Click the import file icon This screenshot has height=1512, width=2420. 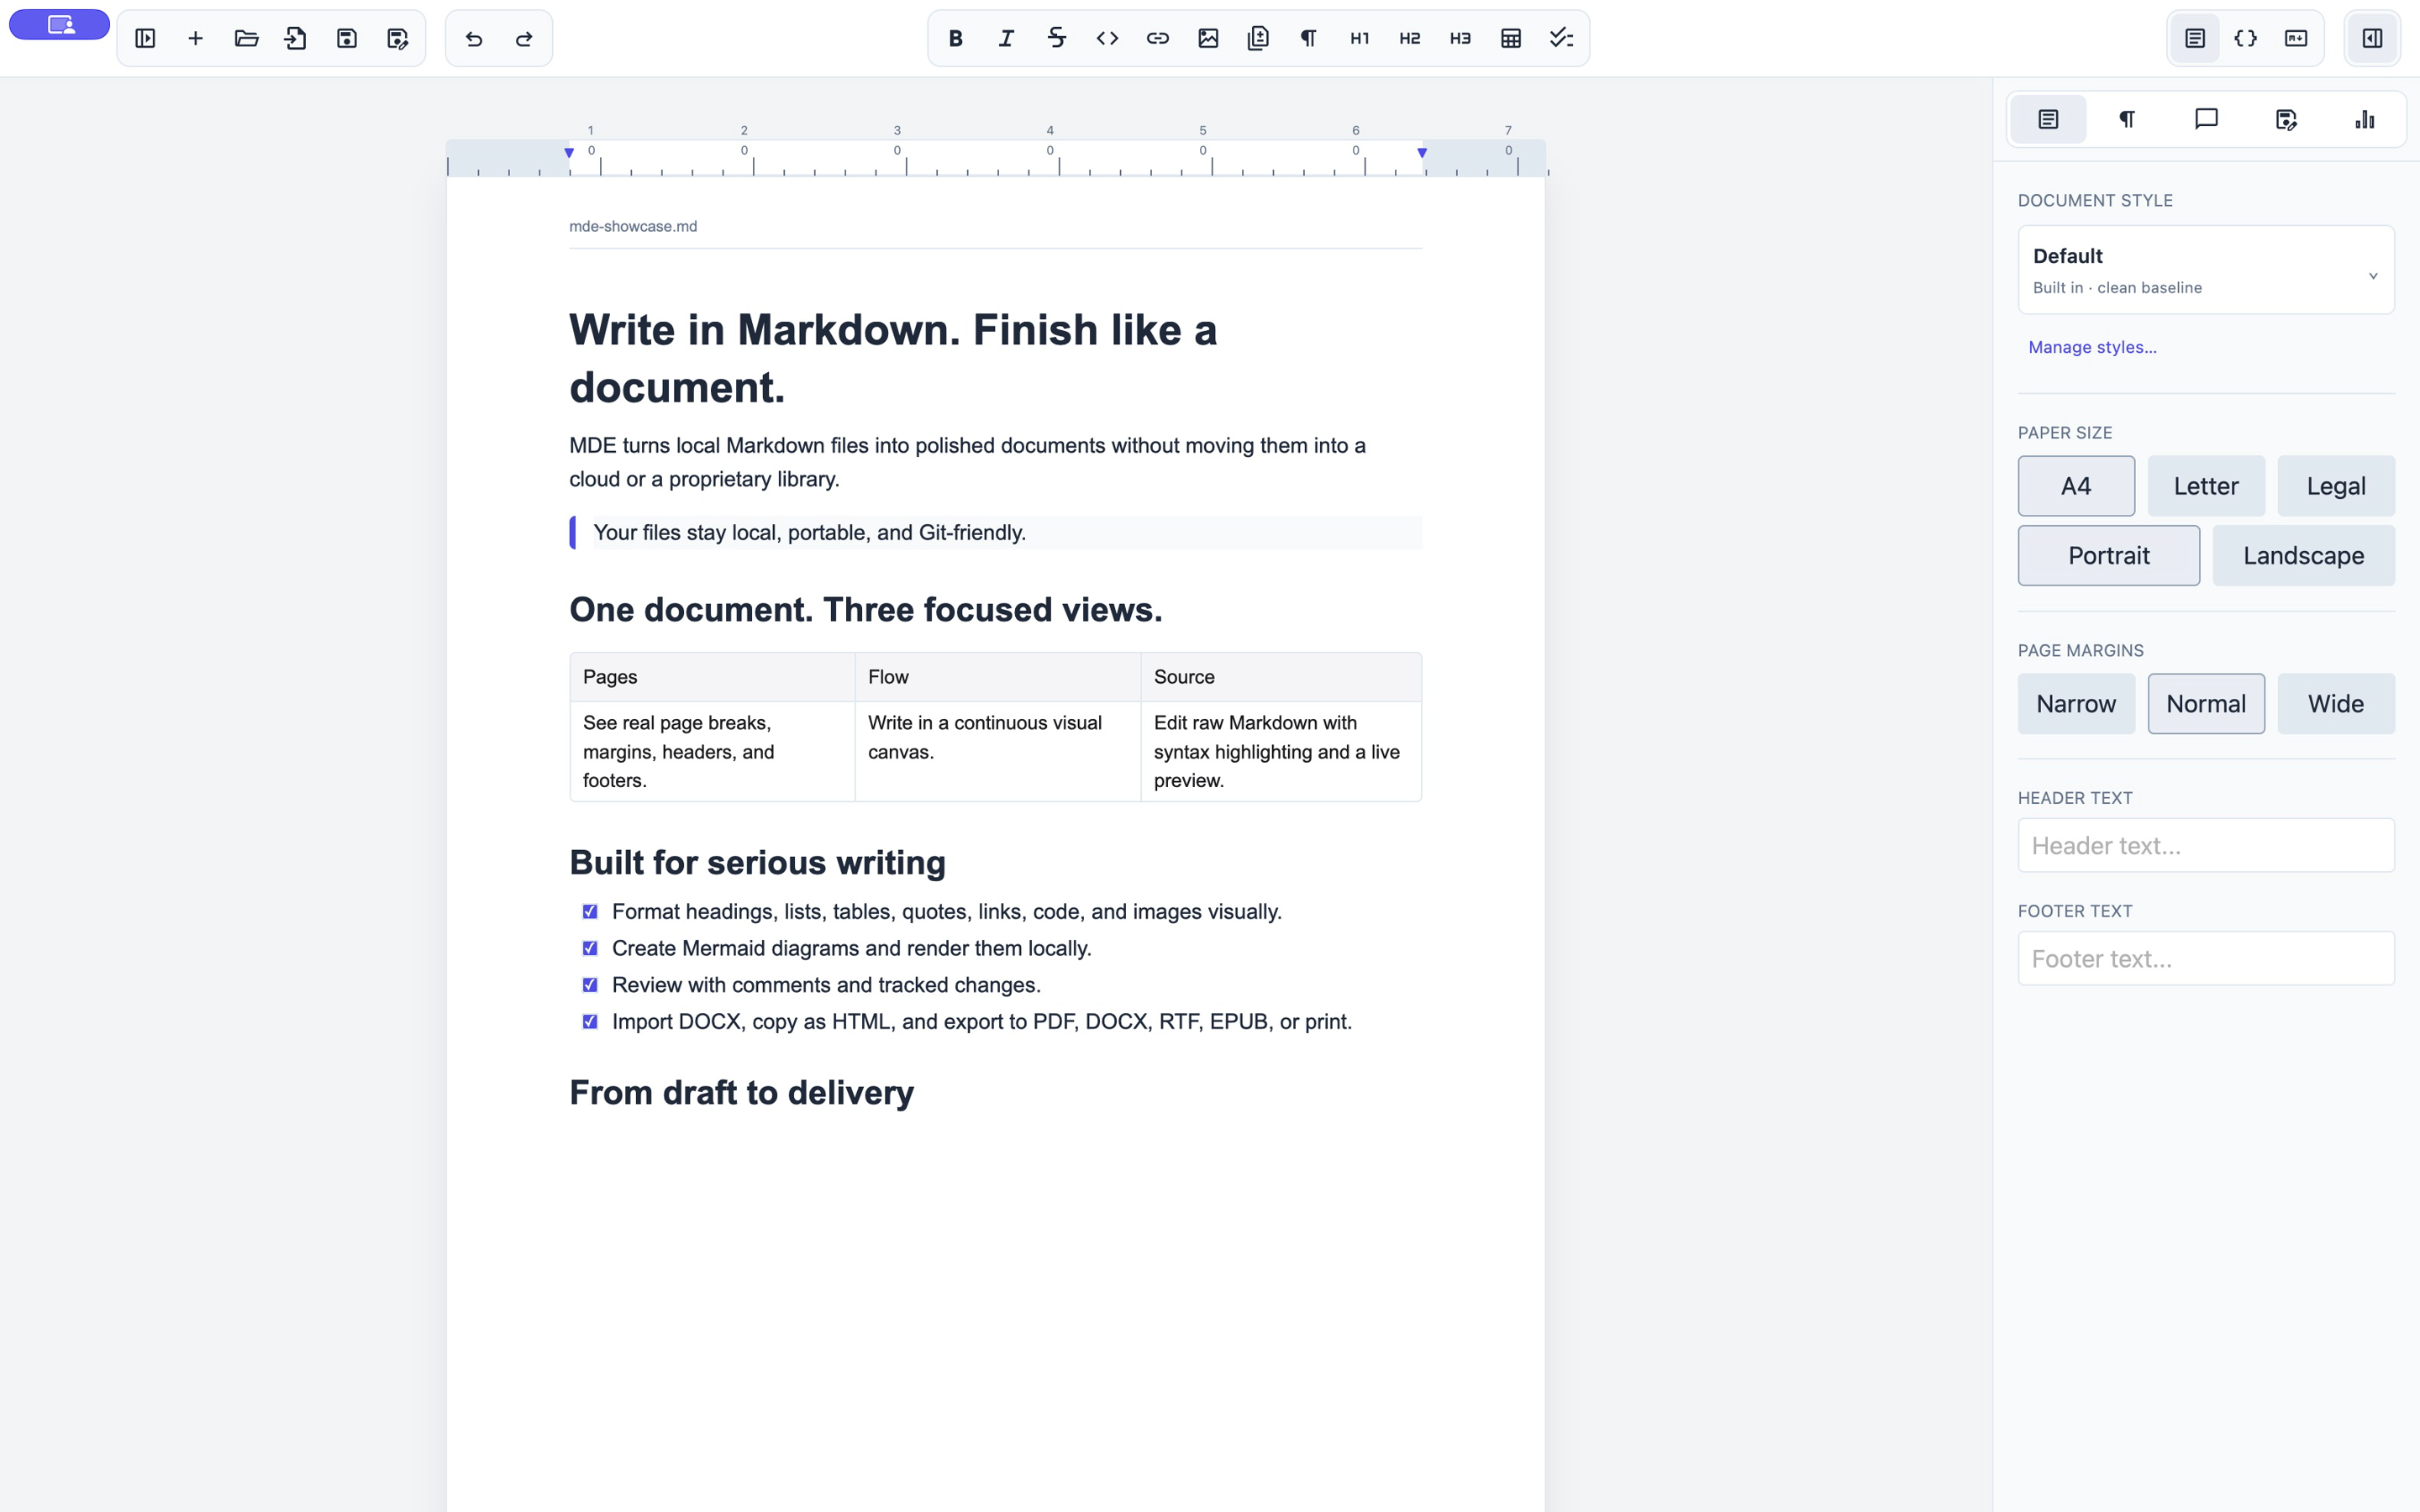pyautogui.click(x=296, y=38)
